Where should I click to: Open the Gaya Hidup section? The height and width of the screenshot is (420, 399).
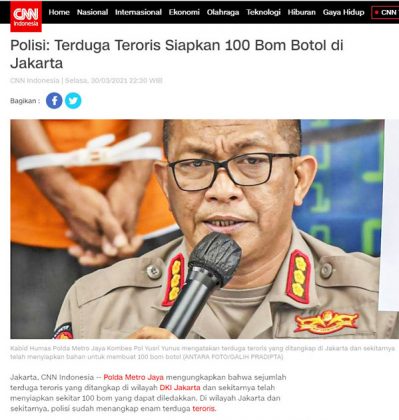343,12
